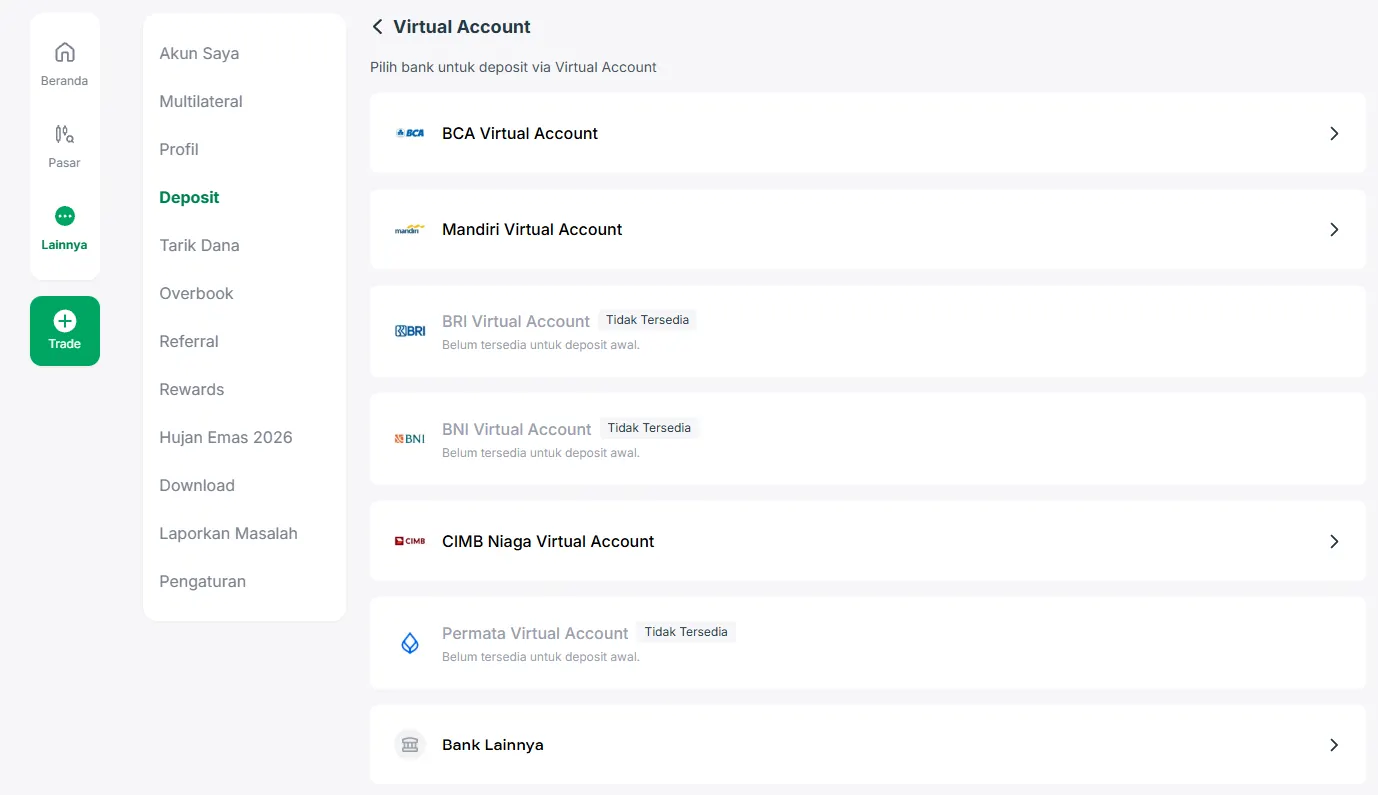Open Overbook menu item
The image size is (1378, 795).
point(196,293)
